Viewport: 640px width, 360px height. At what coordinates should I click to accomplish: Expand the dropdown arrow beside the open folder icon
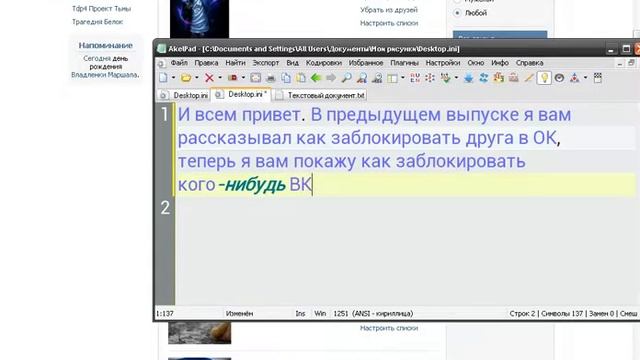click(196, 78)
